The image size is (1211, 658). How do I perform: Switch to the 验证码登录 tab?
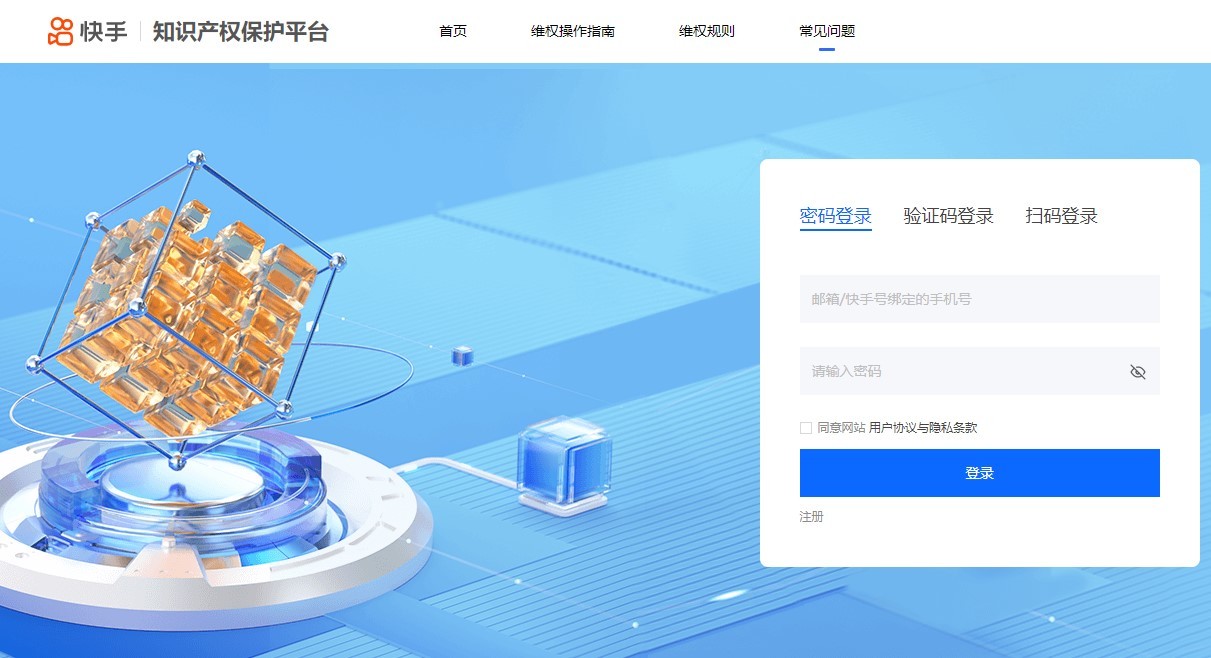949,216
